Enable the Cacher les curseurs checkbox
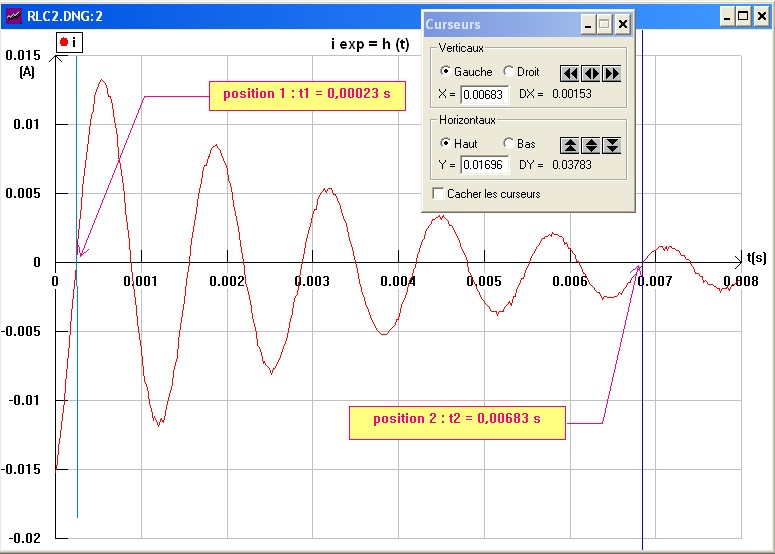 [438, 193]
